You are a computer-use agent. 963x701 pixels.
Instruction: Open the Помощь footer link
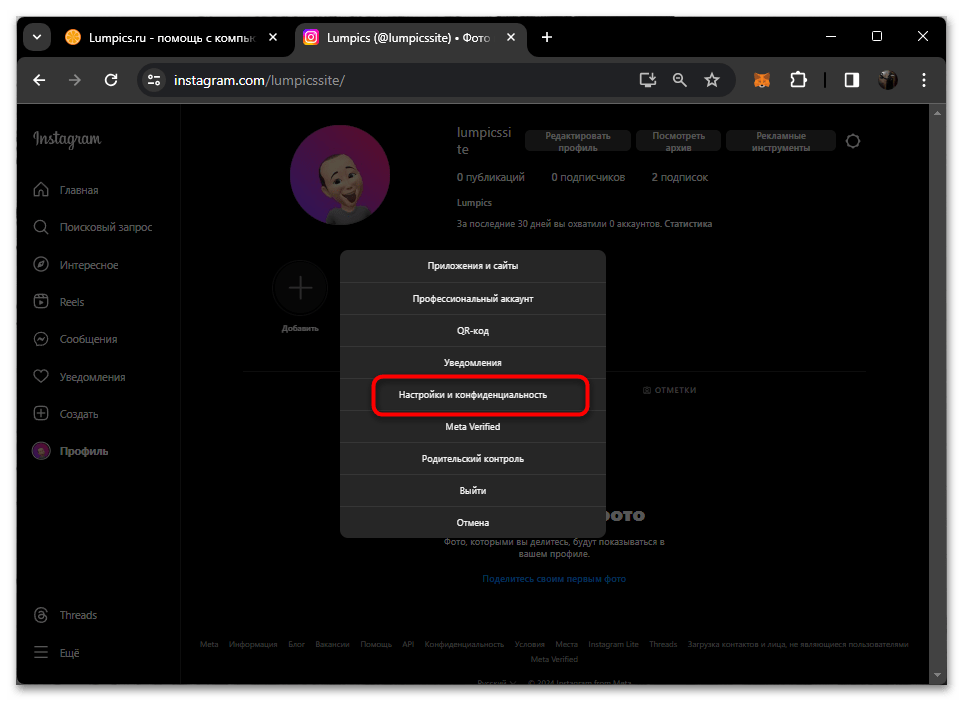point(376,644)
